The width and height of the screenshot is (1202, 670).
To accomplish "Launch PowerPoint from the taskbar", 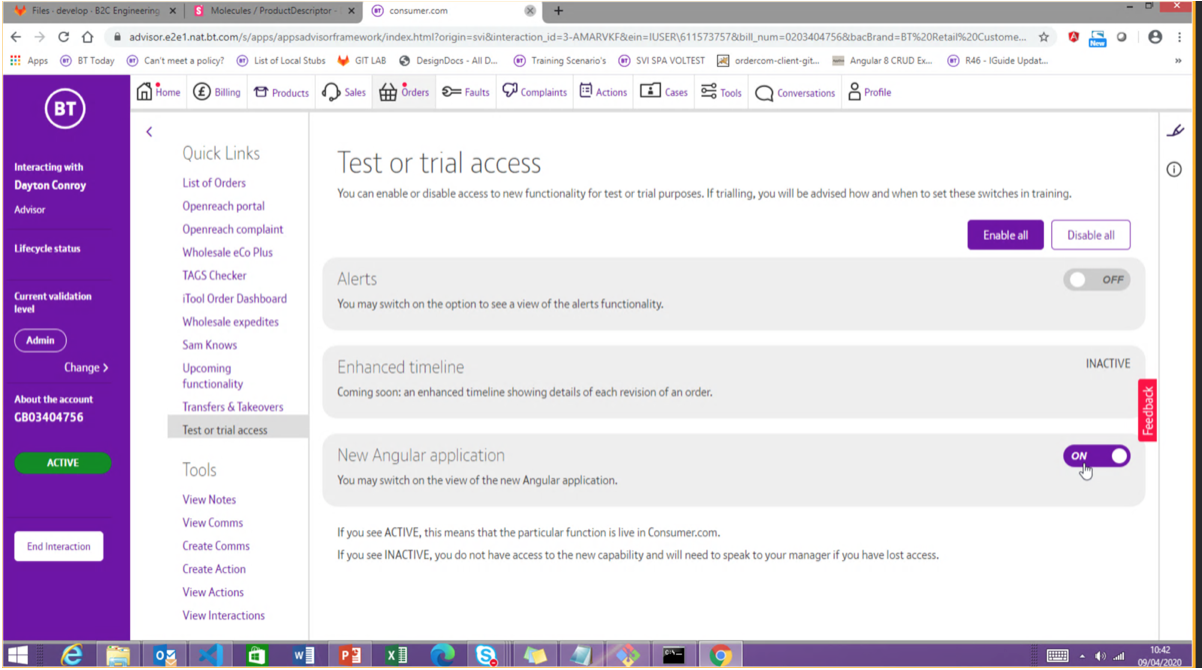I will (x=350, y=656).
